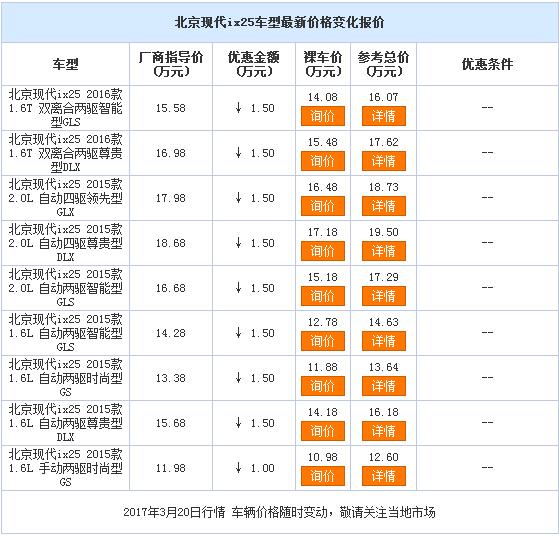The image size is (559, 538).
Task: Click 询价 under 16.48 bare car price
Action: [323, 206]
